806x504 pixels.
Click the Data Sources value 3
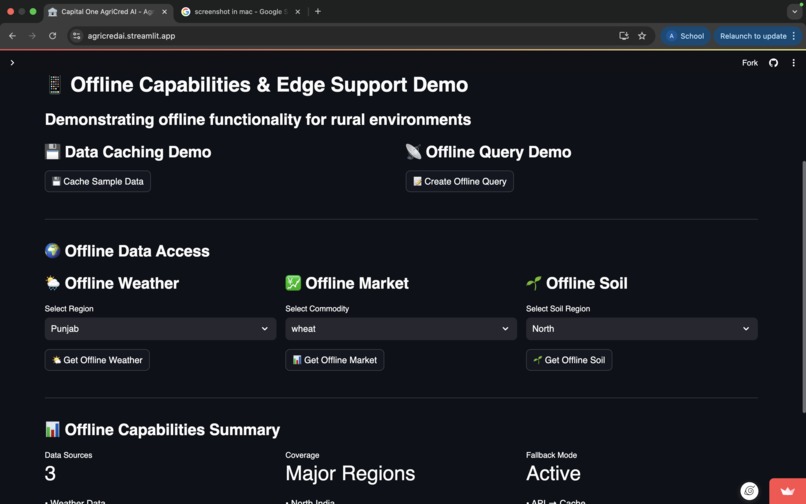50,474
